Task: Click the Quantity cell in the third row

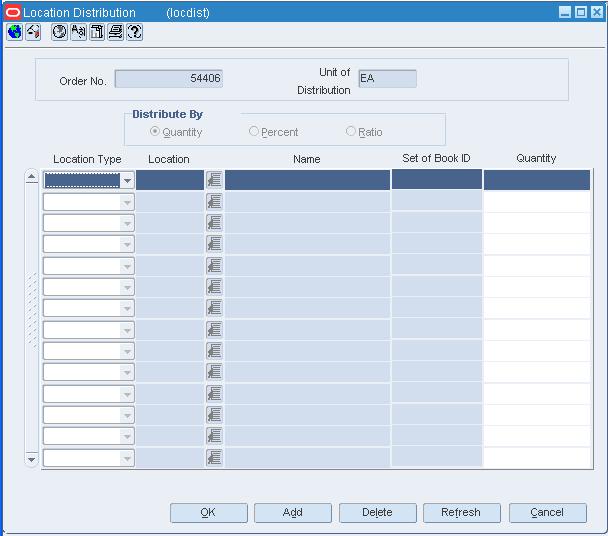Action: 537,223
